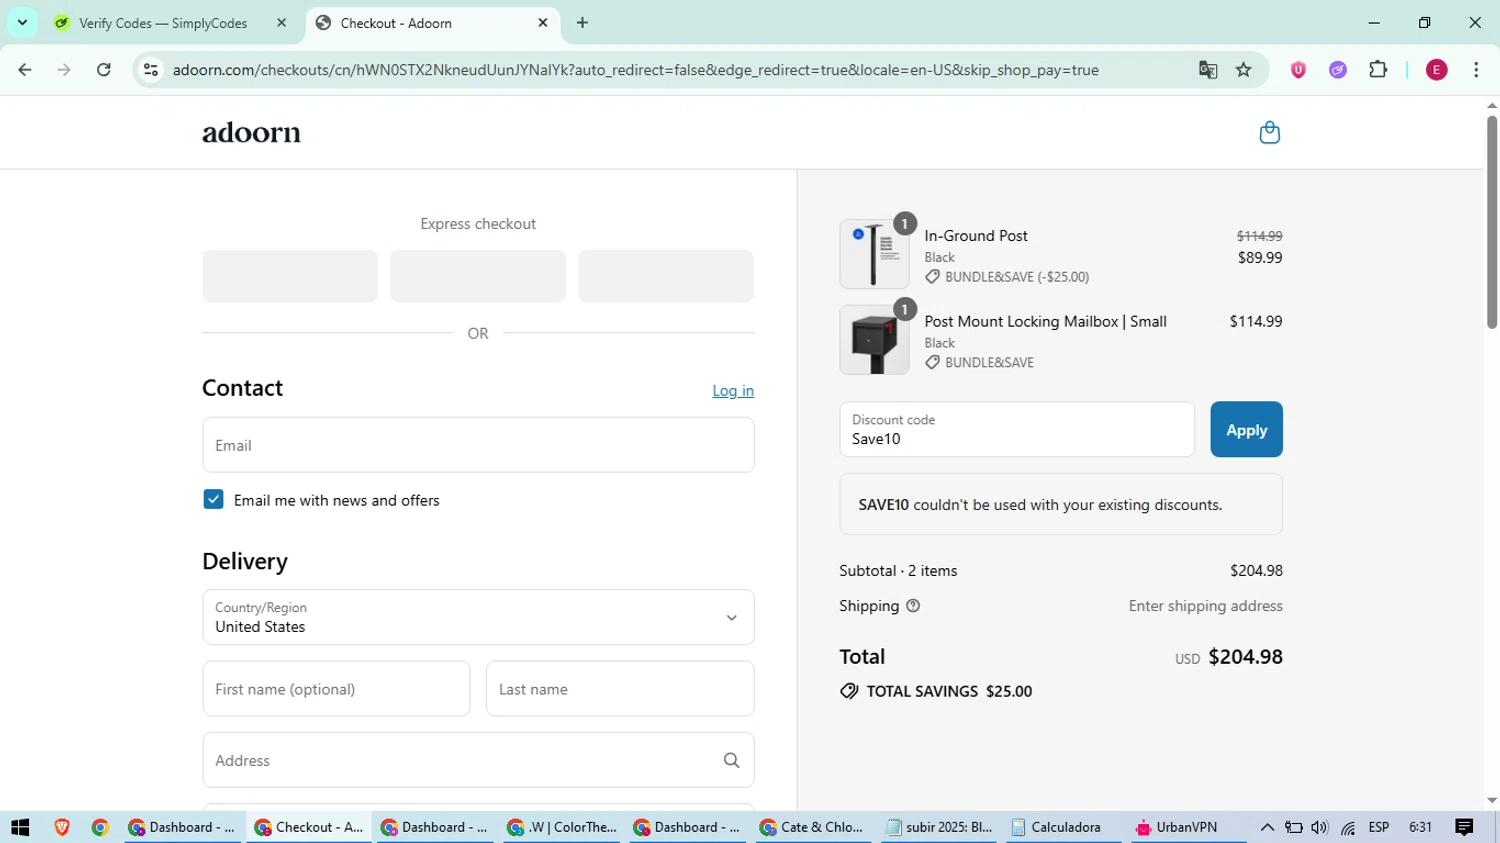Click the purple round extension icon
This screenshot has width=1500, height=843.
pyautogui.click(x=1338, y=70)
